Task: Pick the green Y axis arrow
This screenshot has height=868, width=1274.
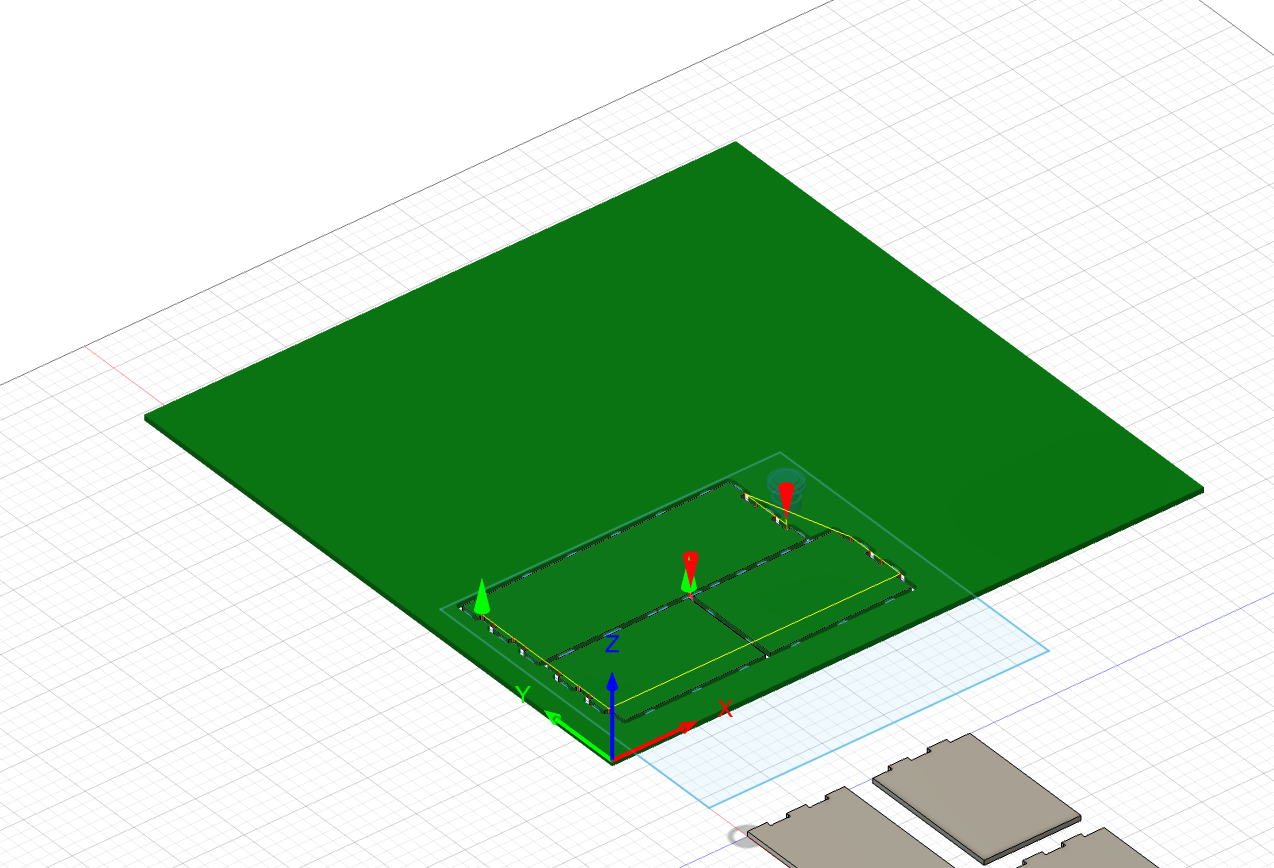Action: tap(572, 730)
